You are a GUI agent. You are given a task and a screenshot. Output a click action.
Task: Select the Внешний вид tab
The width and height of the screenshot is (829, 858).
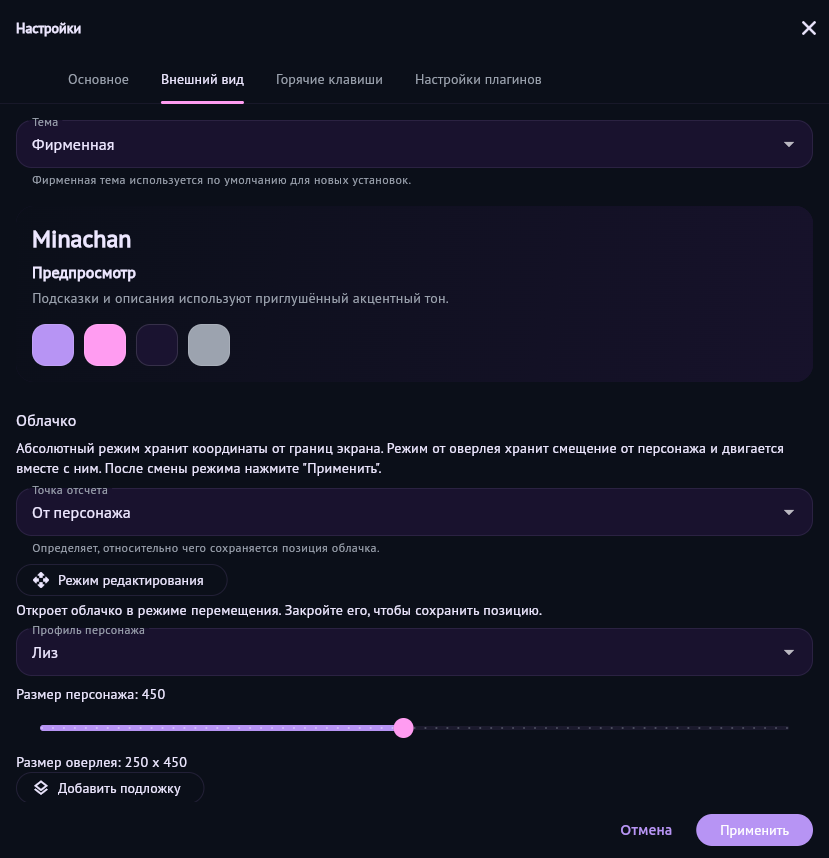pyautogui.click(x=202, y=80)
